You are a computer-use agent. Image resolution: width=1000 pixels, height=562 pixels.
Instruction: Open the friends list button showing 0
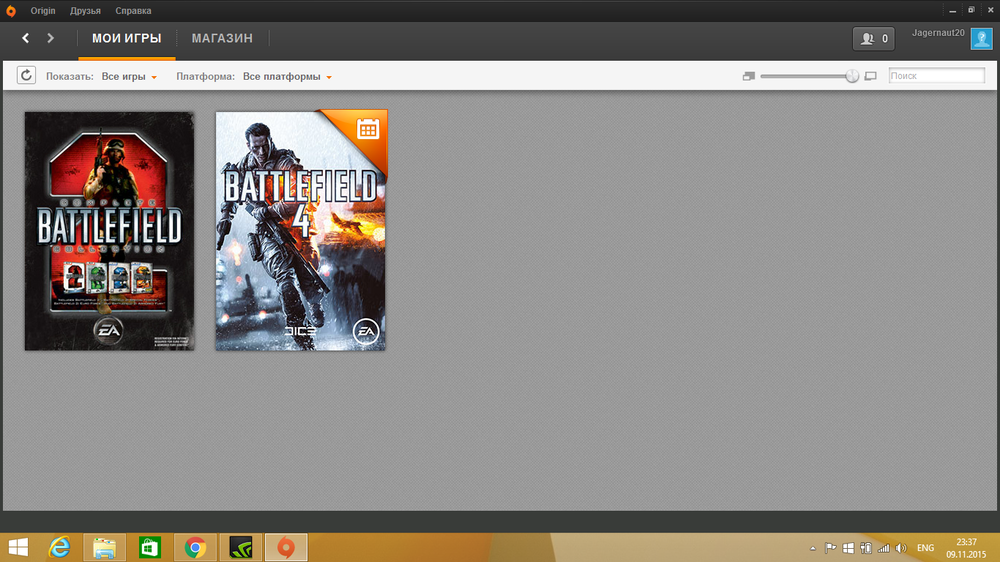[874, 39]
